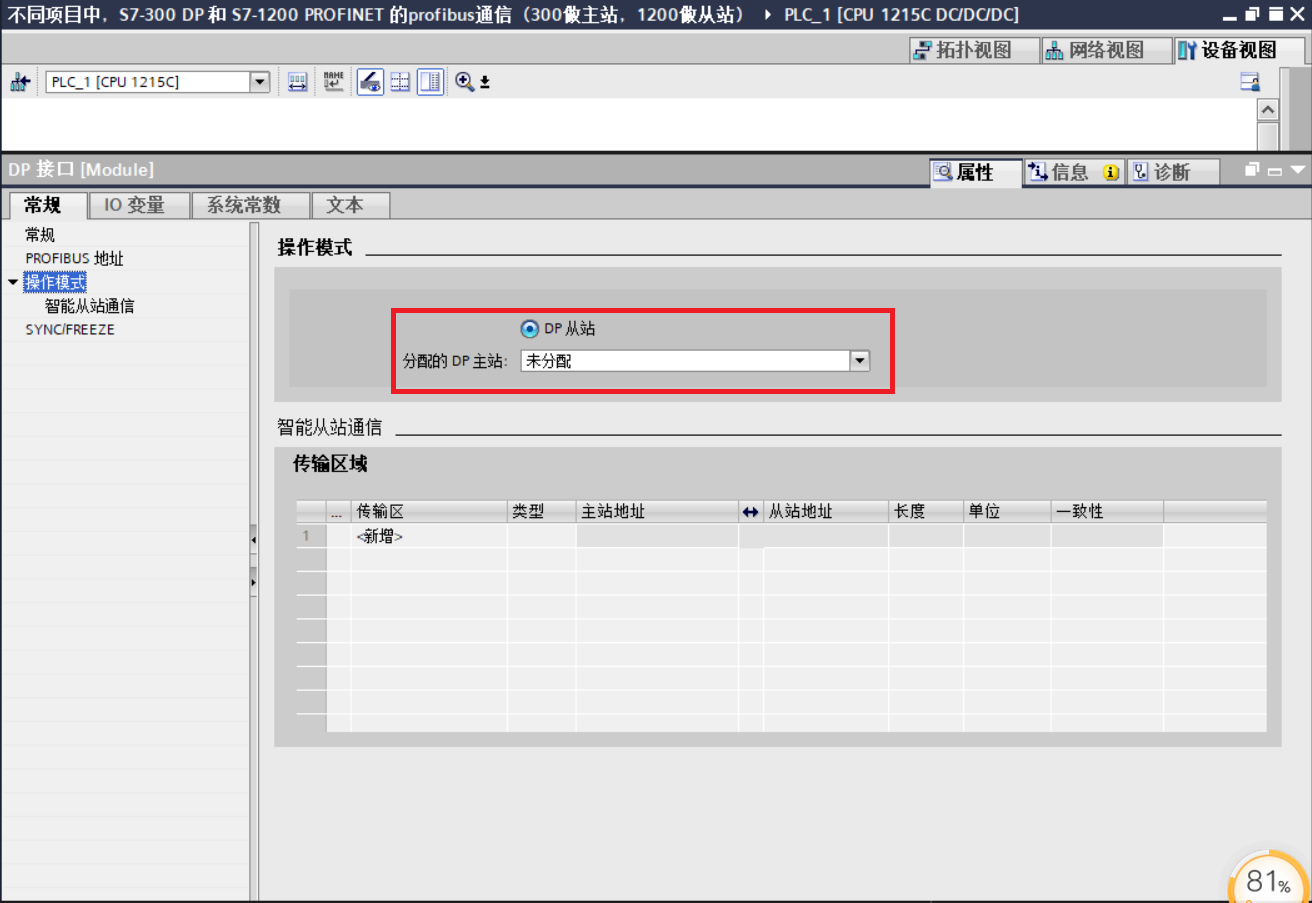Click the 单位 column header
Screen dimensions: 1312x903
(x=1007, y=511)
